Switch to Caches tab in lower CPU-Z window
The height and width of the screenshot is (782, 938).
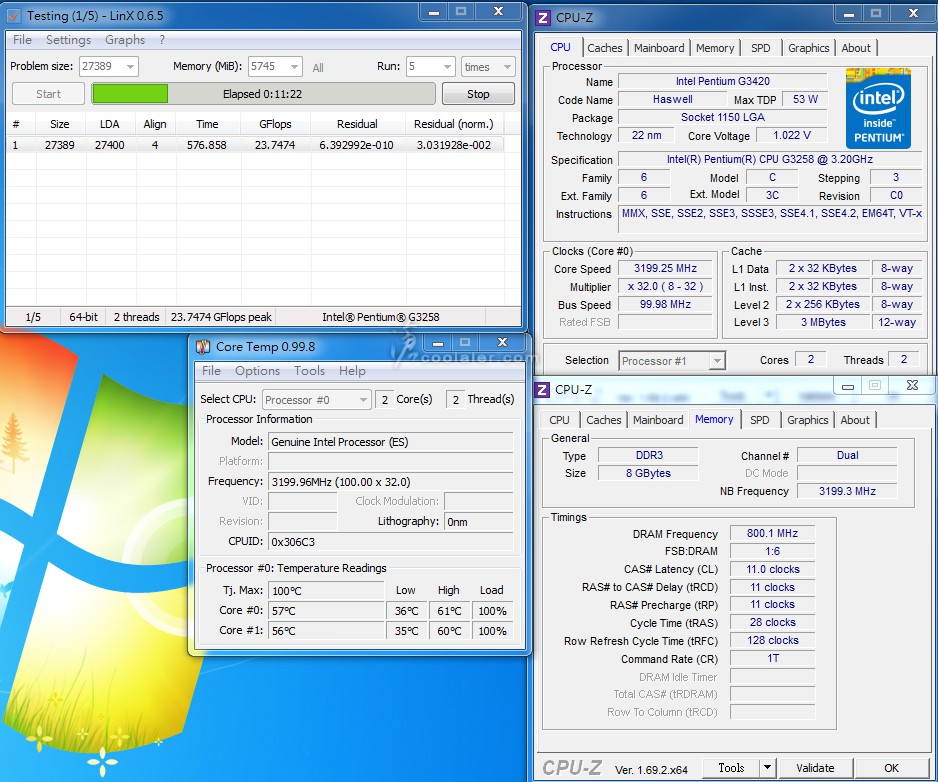(604, 420)
